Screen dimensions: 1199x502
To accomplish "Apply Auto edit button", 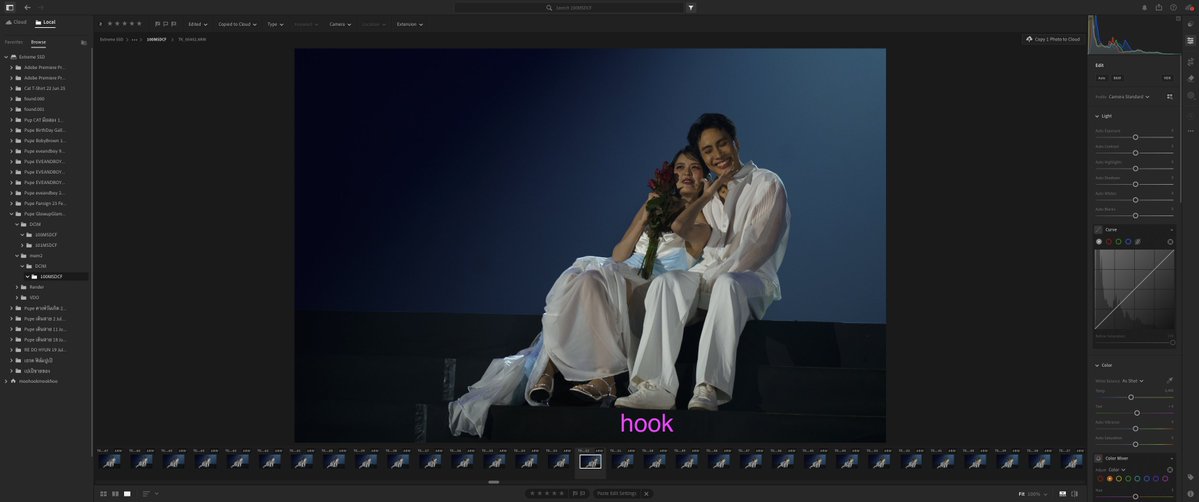I will pos(1102,78).
